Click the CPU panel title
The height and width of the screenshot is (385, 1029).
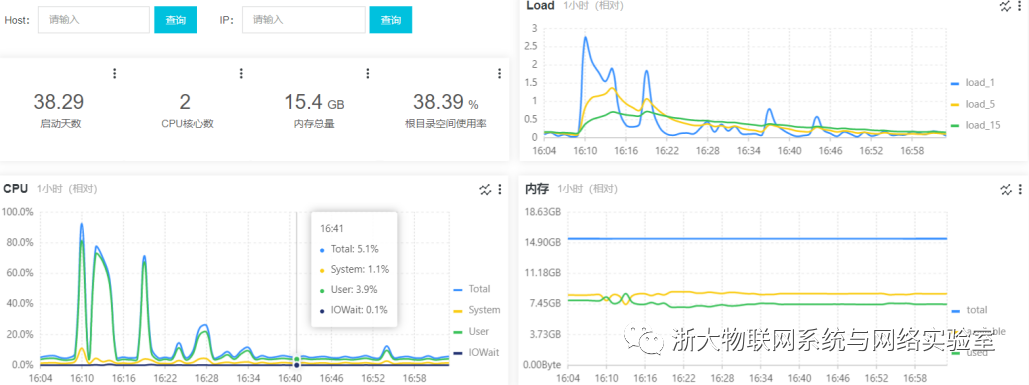coord(16,189)
